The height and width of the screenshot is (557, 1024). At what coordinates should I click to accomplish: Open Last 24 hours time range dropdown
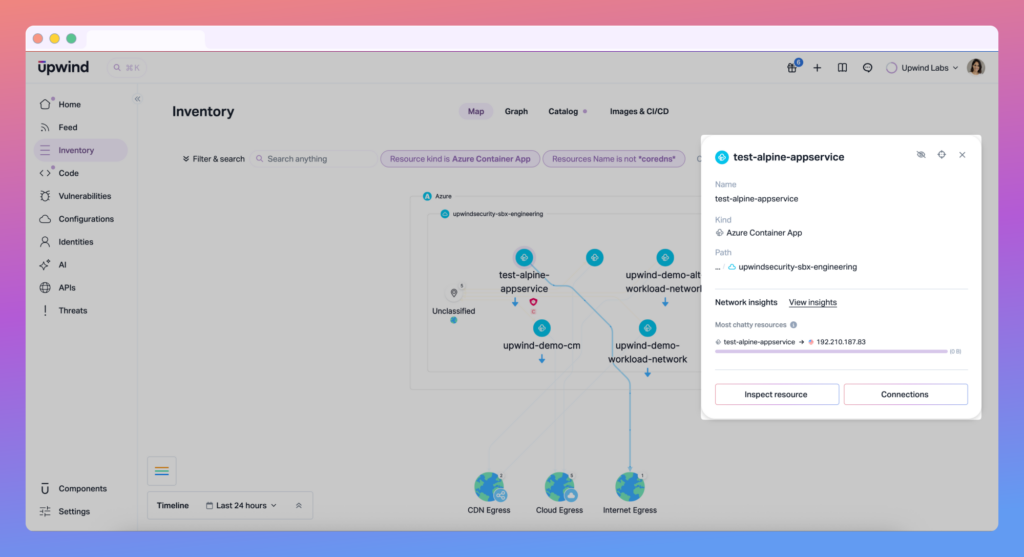click(x=241, y=505)
